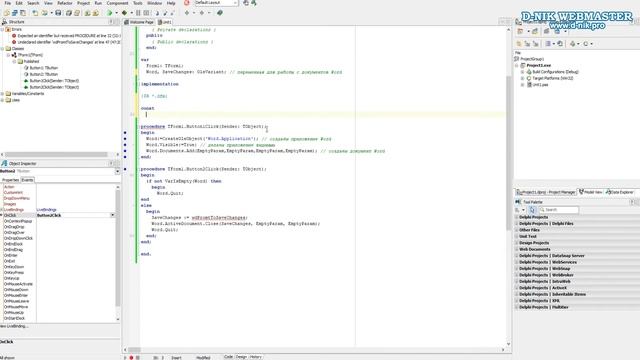This screenshot has height=360, width=640.
Task: Click the red error icon before 'Undeclared identifier'
Action: pyautogui.click(x=14, y=42)
